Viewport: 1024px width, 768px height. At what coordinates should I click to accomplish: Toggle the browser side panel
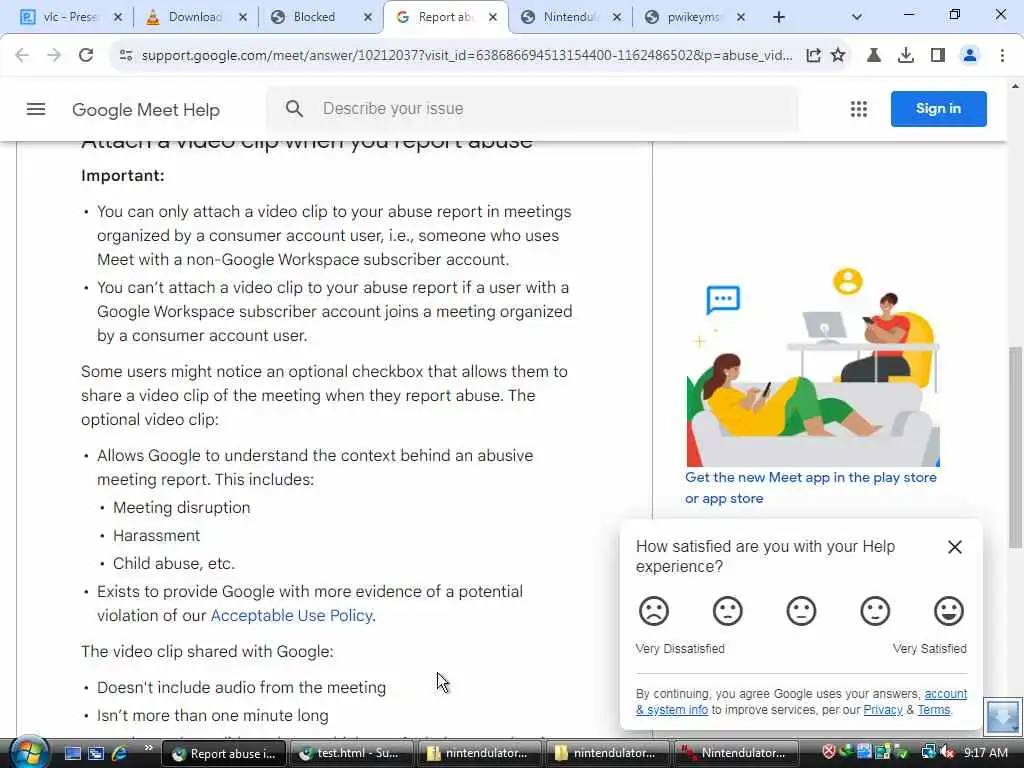tap(938, 56)
